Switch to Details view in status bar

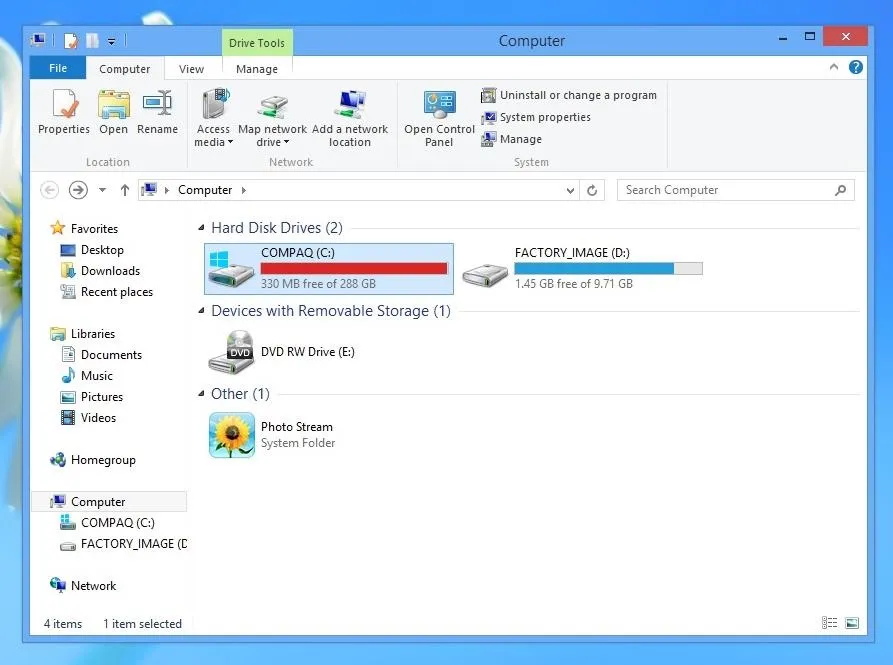829,623
